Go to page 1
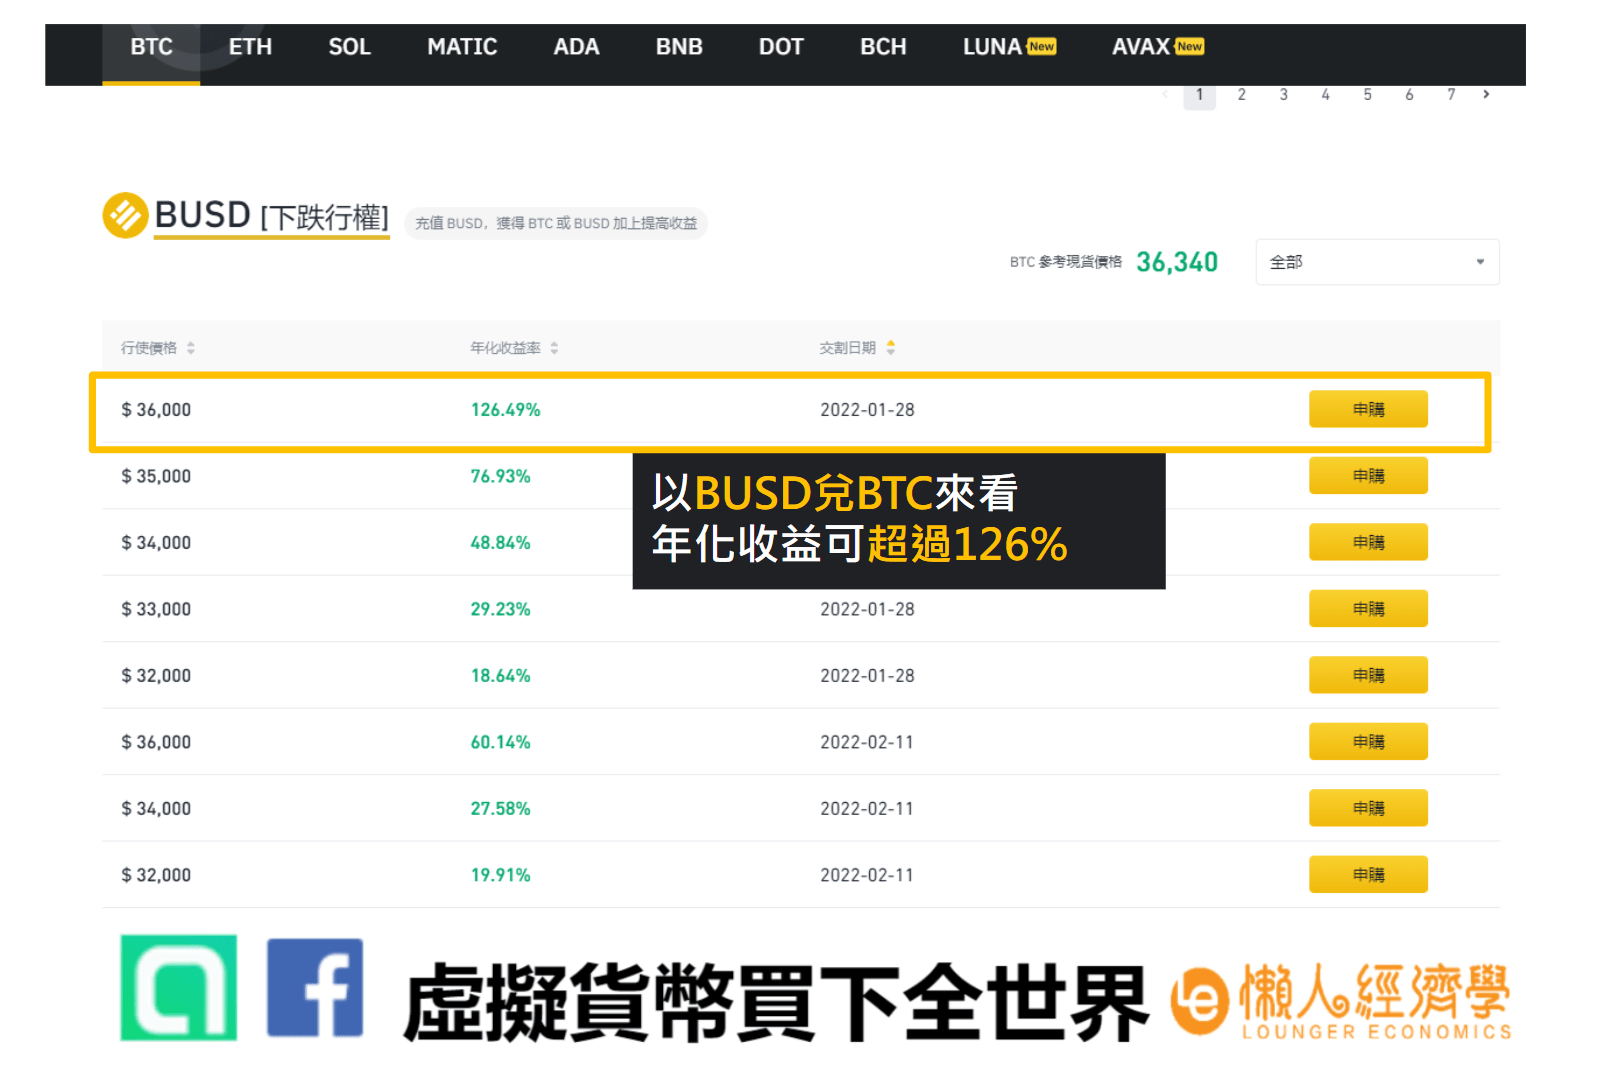1623x1080 pixels. pyautogui.click(x=1199, y=95)
